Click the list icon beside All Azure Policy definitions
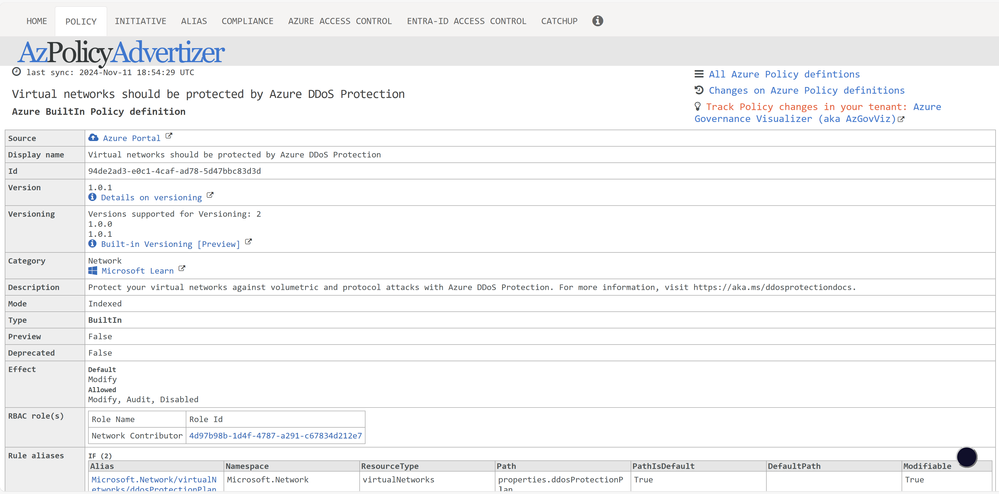Screen dimensions: 999x494 (x=699, y=74)
